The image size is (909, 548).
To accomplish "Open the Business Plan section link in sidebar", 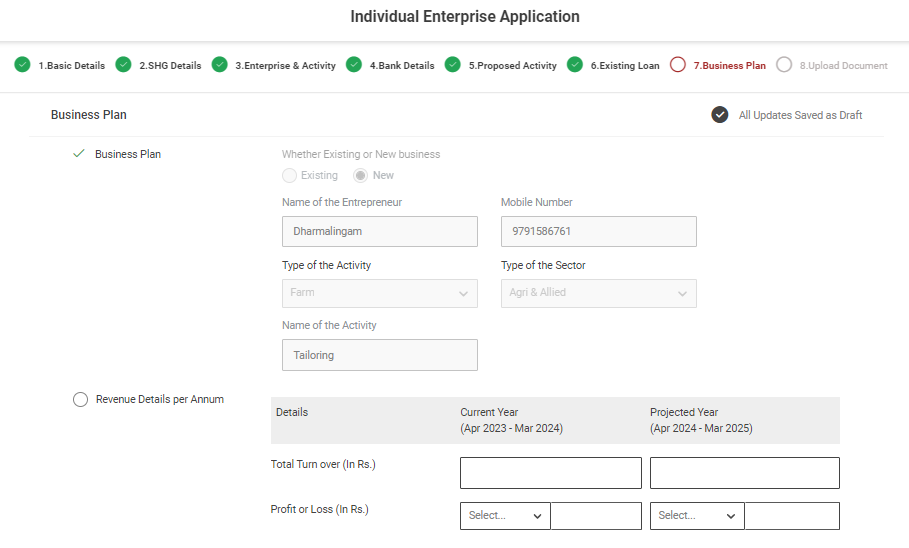I will pyautogui.click(x=127, y=155).
